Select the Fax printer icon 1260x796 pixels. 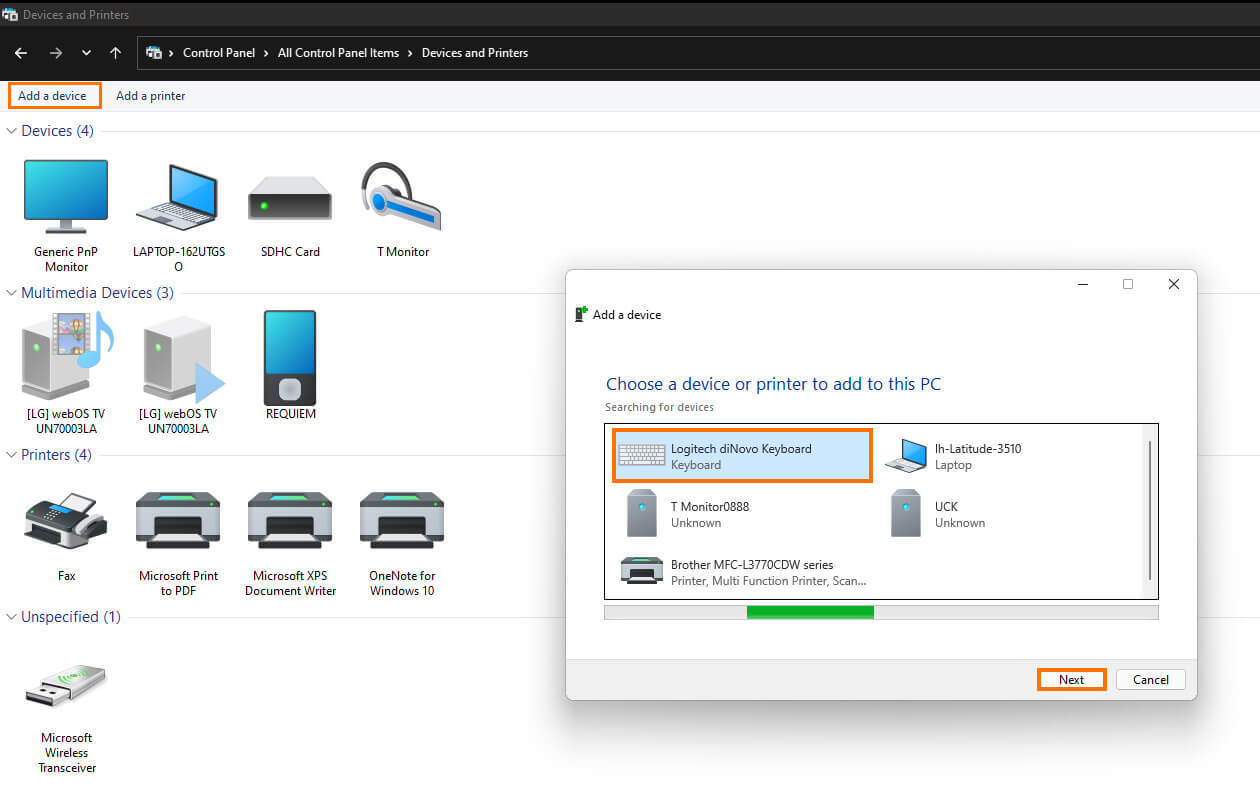[x=66, y=521]
